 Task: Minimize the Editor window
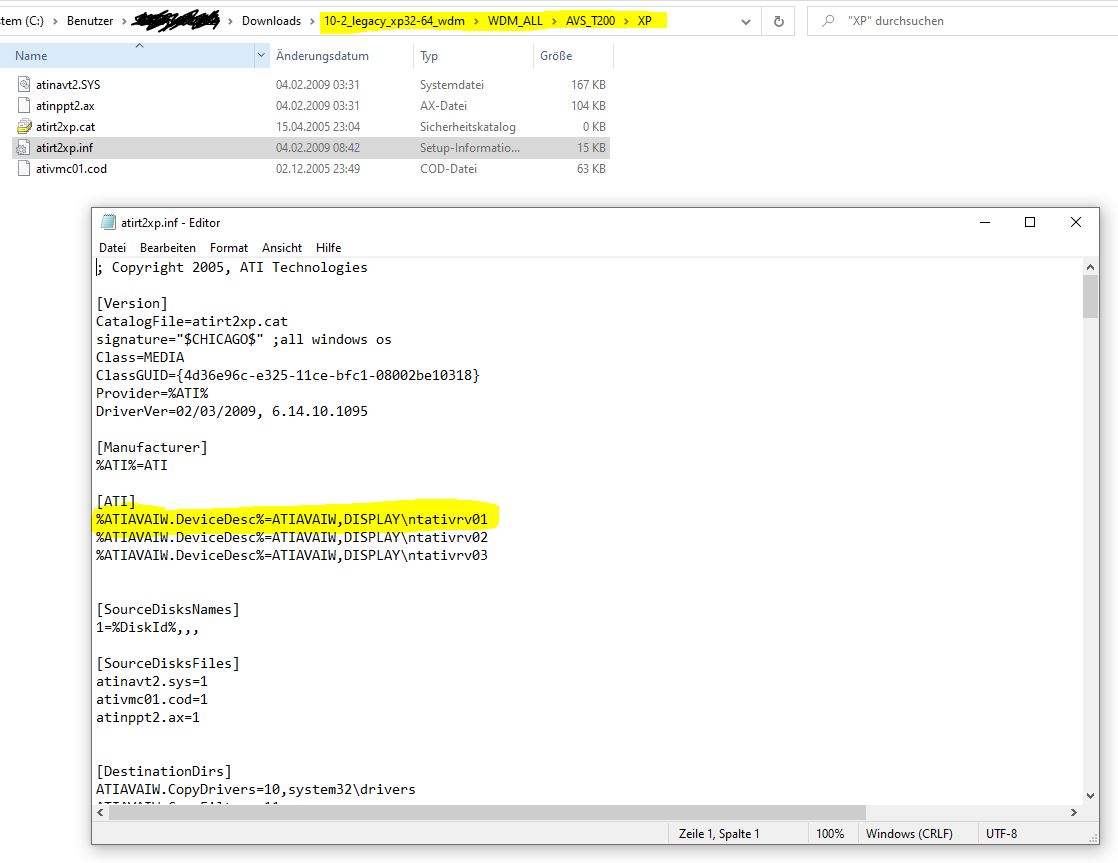coord(985,223)
